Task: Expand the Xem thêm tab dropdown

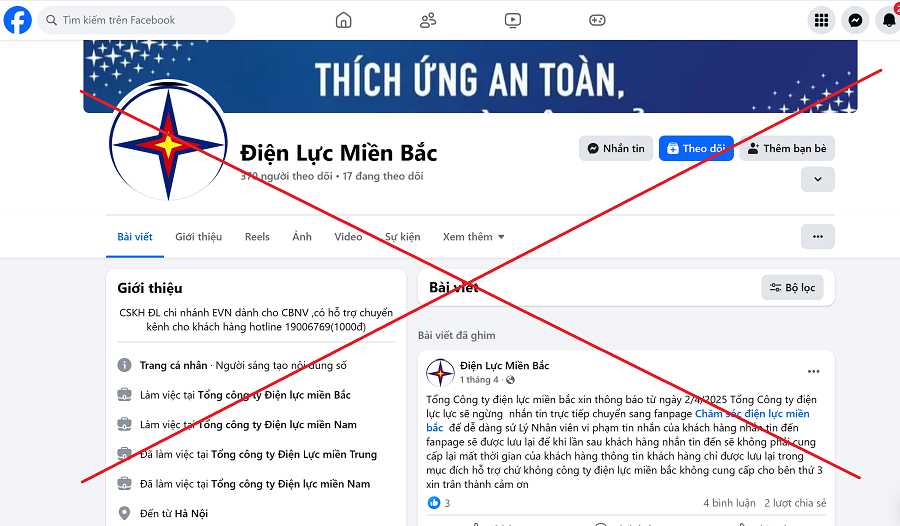Action: (474, 237)
